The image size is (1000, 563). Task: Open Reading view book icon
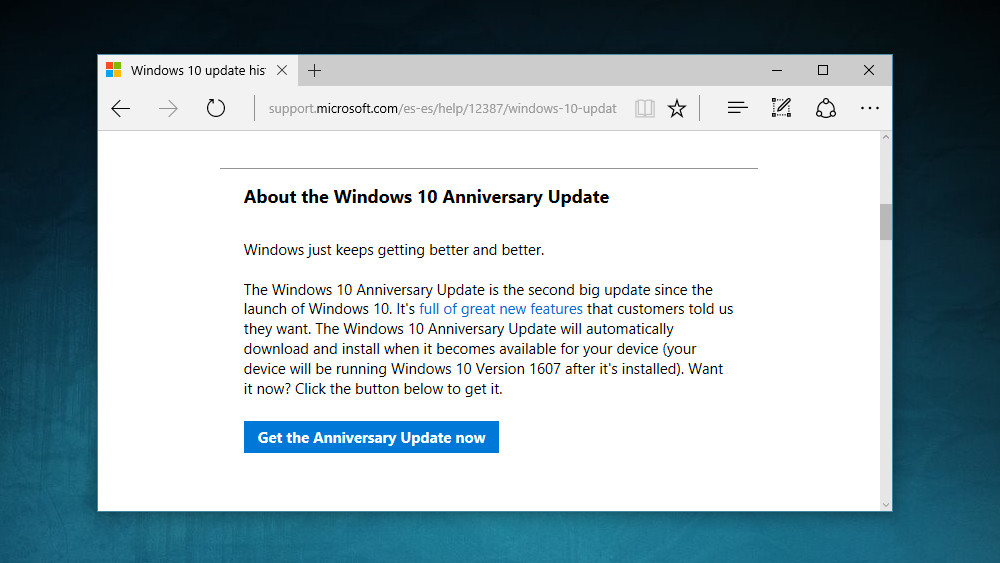pyautogui.click(x=645, y=108)
